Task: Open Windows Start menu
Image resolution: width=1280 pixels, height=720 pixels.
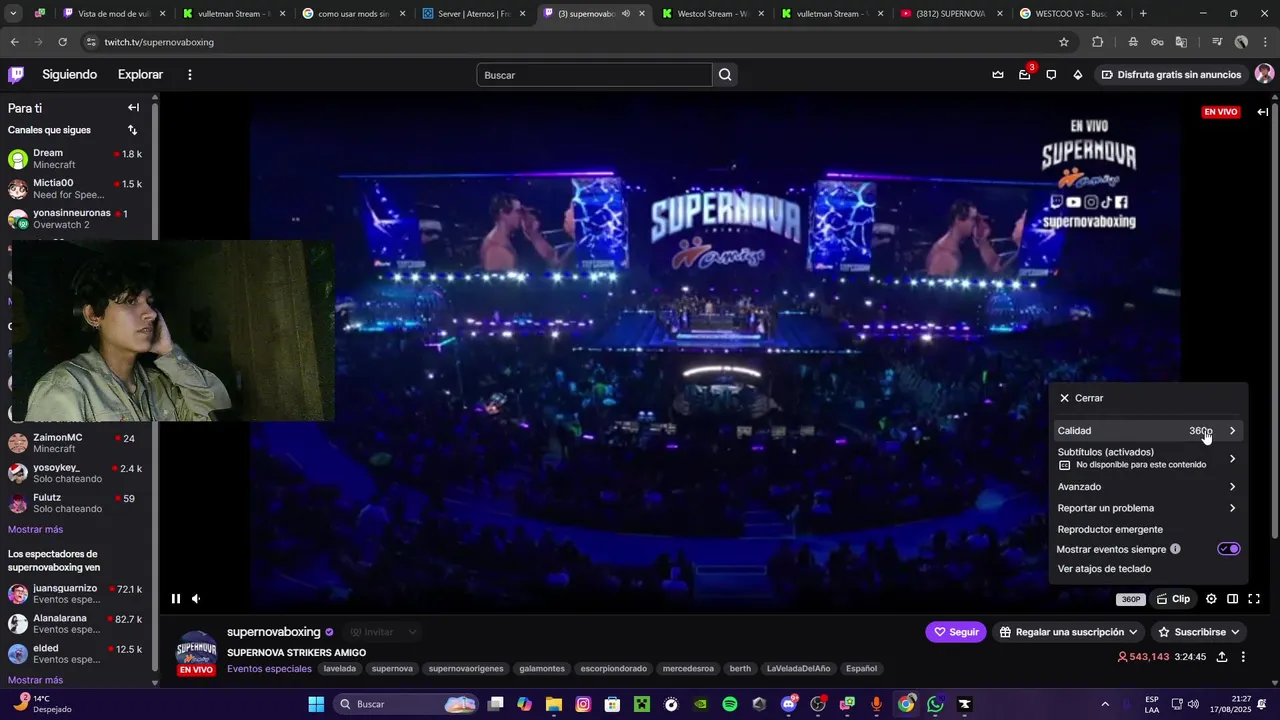Action: click(316, 704)
